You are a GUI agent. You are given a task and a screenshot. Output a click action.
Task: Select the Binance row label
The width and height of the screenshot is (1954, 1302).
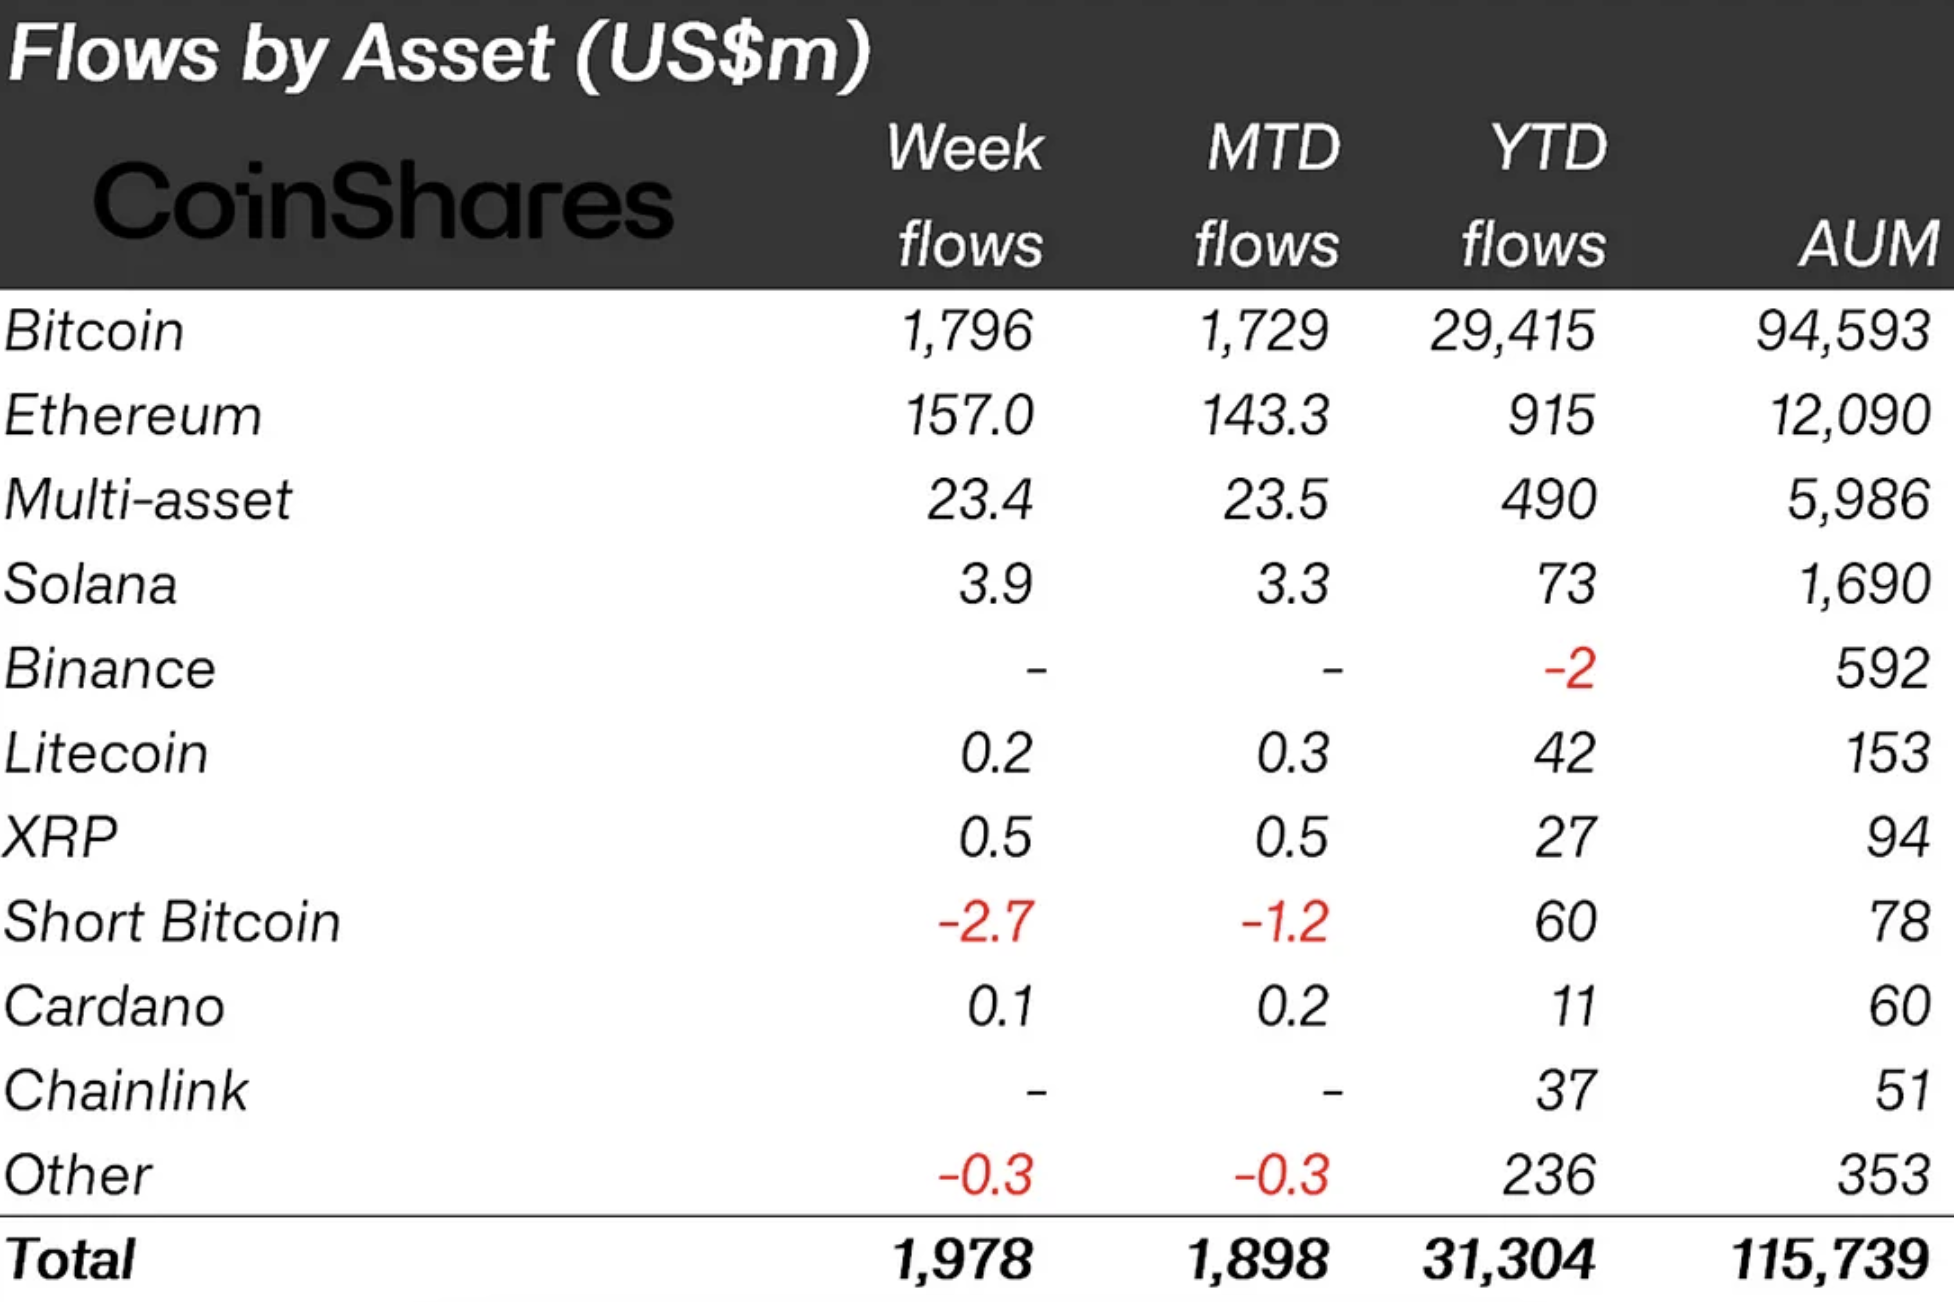point(110,668)
